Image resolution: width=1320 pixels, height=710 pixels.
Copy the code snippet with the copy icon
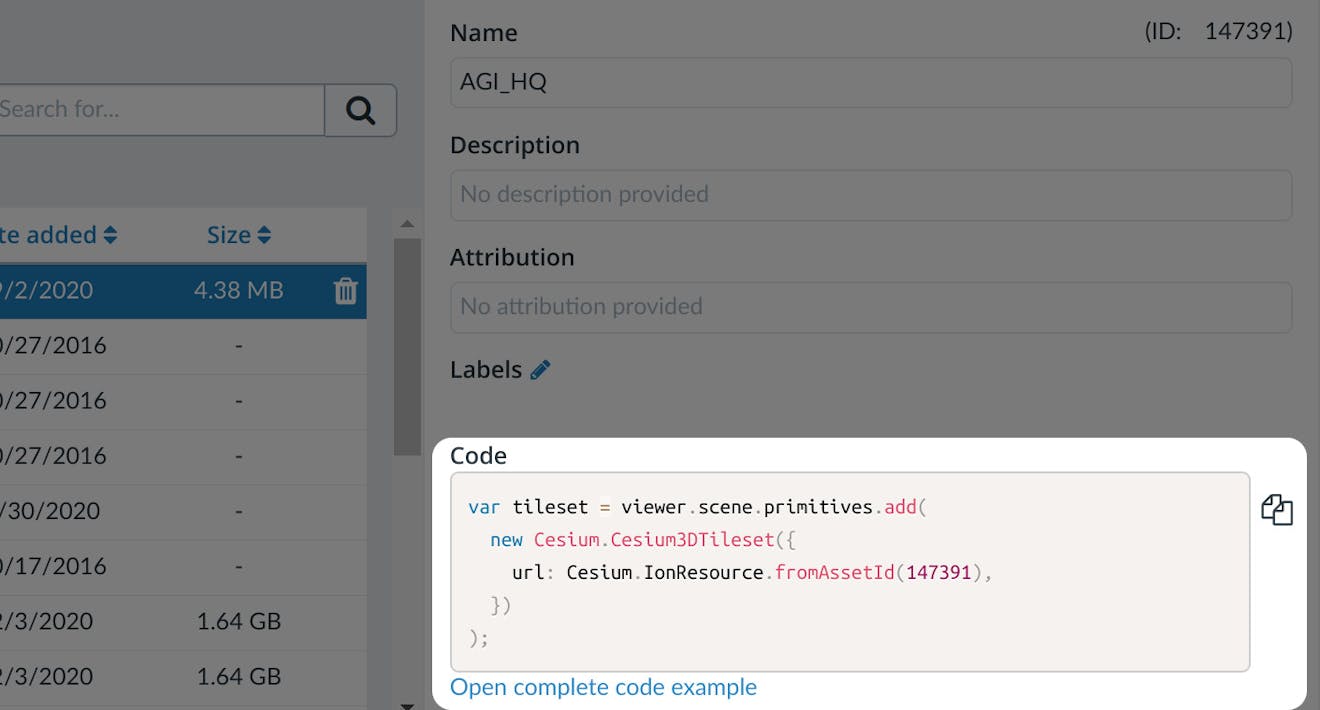pos(1278,509)
